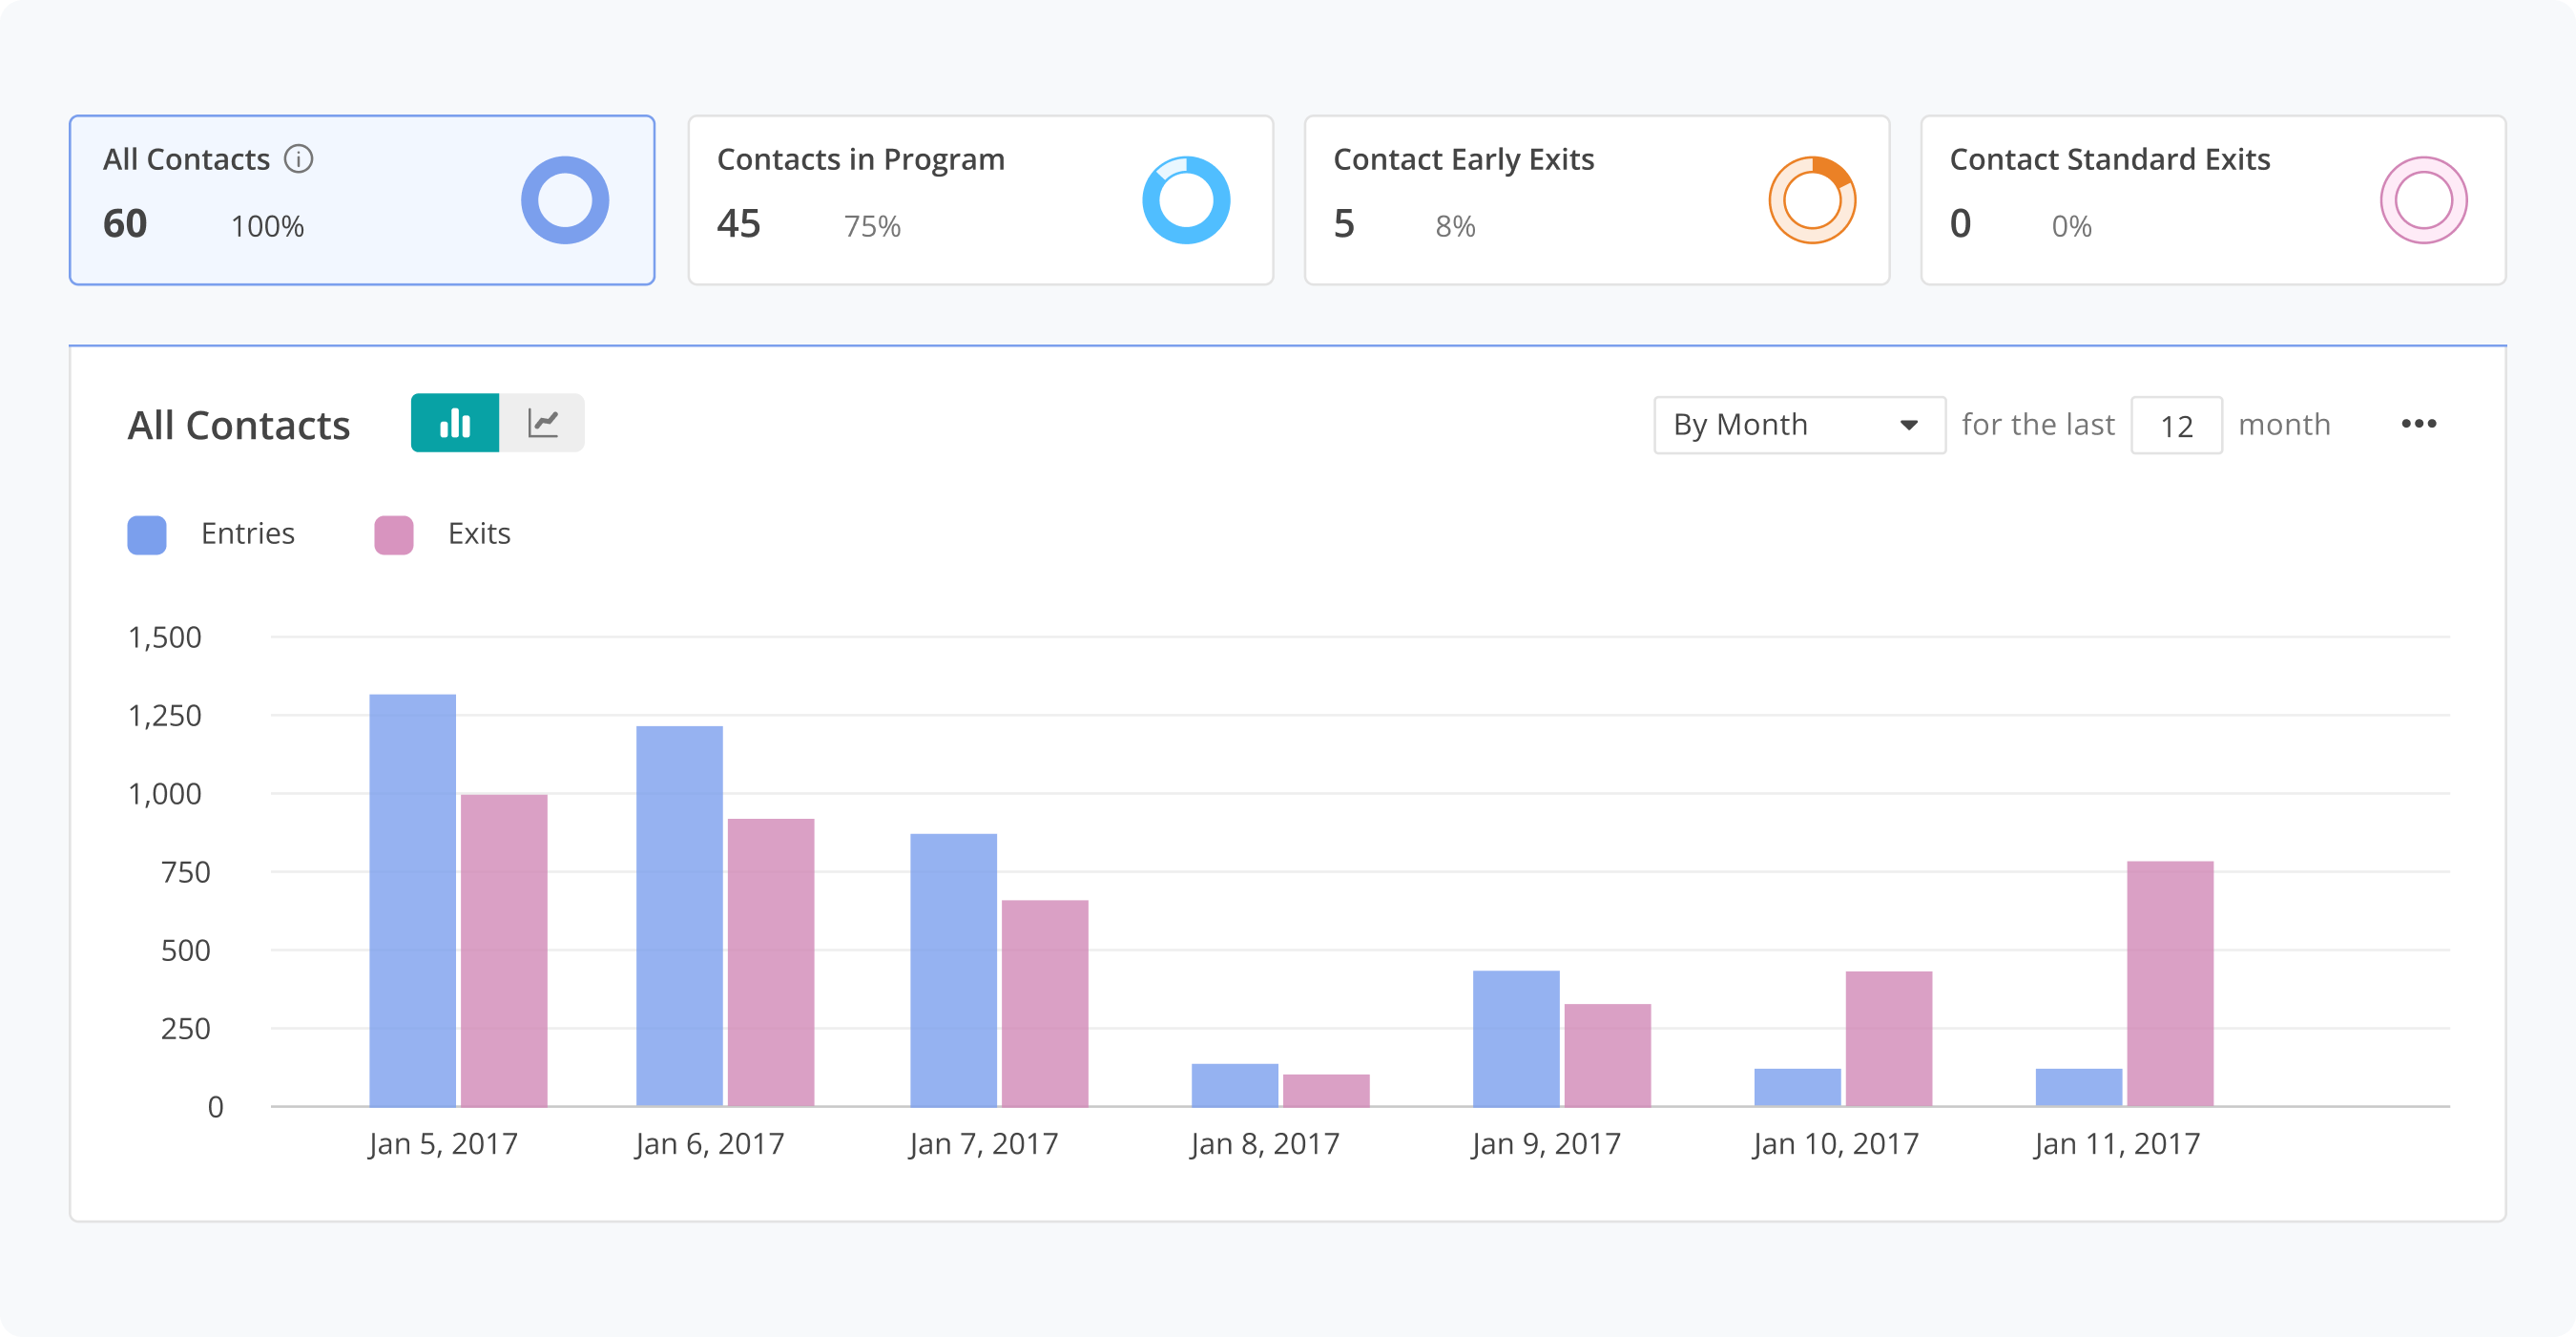Click the Contact Early Exits donut icon
The width and height of the screenshot is (2576, 1337).
pos(1812,200)
